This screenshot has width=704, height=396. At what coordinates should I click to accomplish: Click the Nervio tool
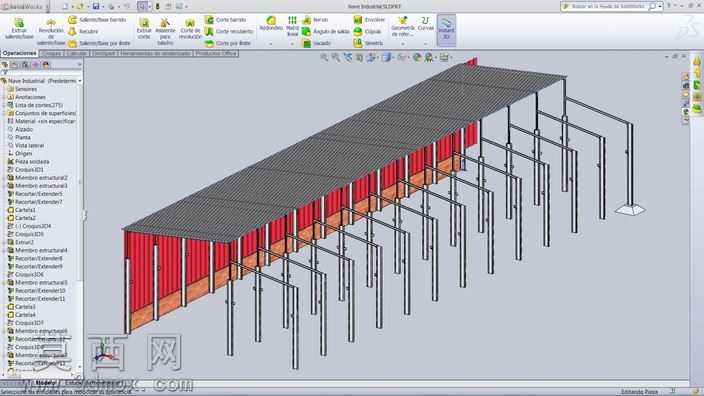click(x=315, y=20)
